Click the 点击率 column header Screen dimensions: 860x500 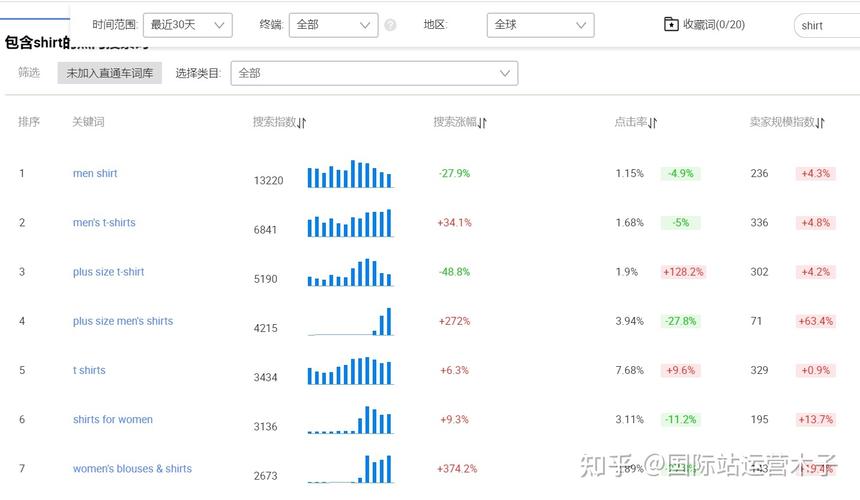[x=631, y=122]
